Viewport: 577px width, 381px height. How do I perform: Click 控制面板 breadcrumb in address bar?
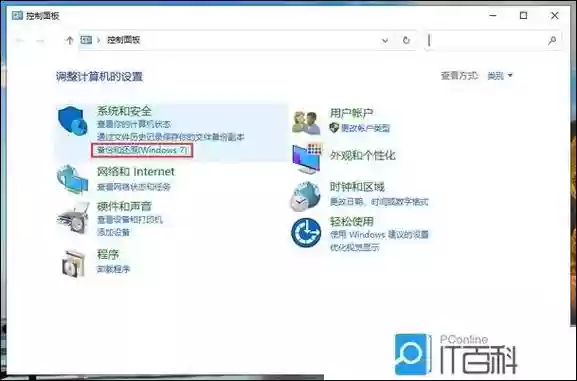pyautogui.click(x=124, y=40)
